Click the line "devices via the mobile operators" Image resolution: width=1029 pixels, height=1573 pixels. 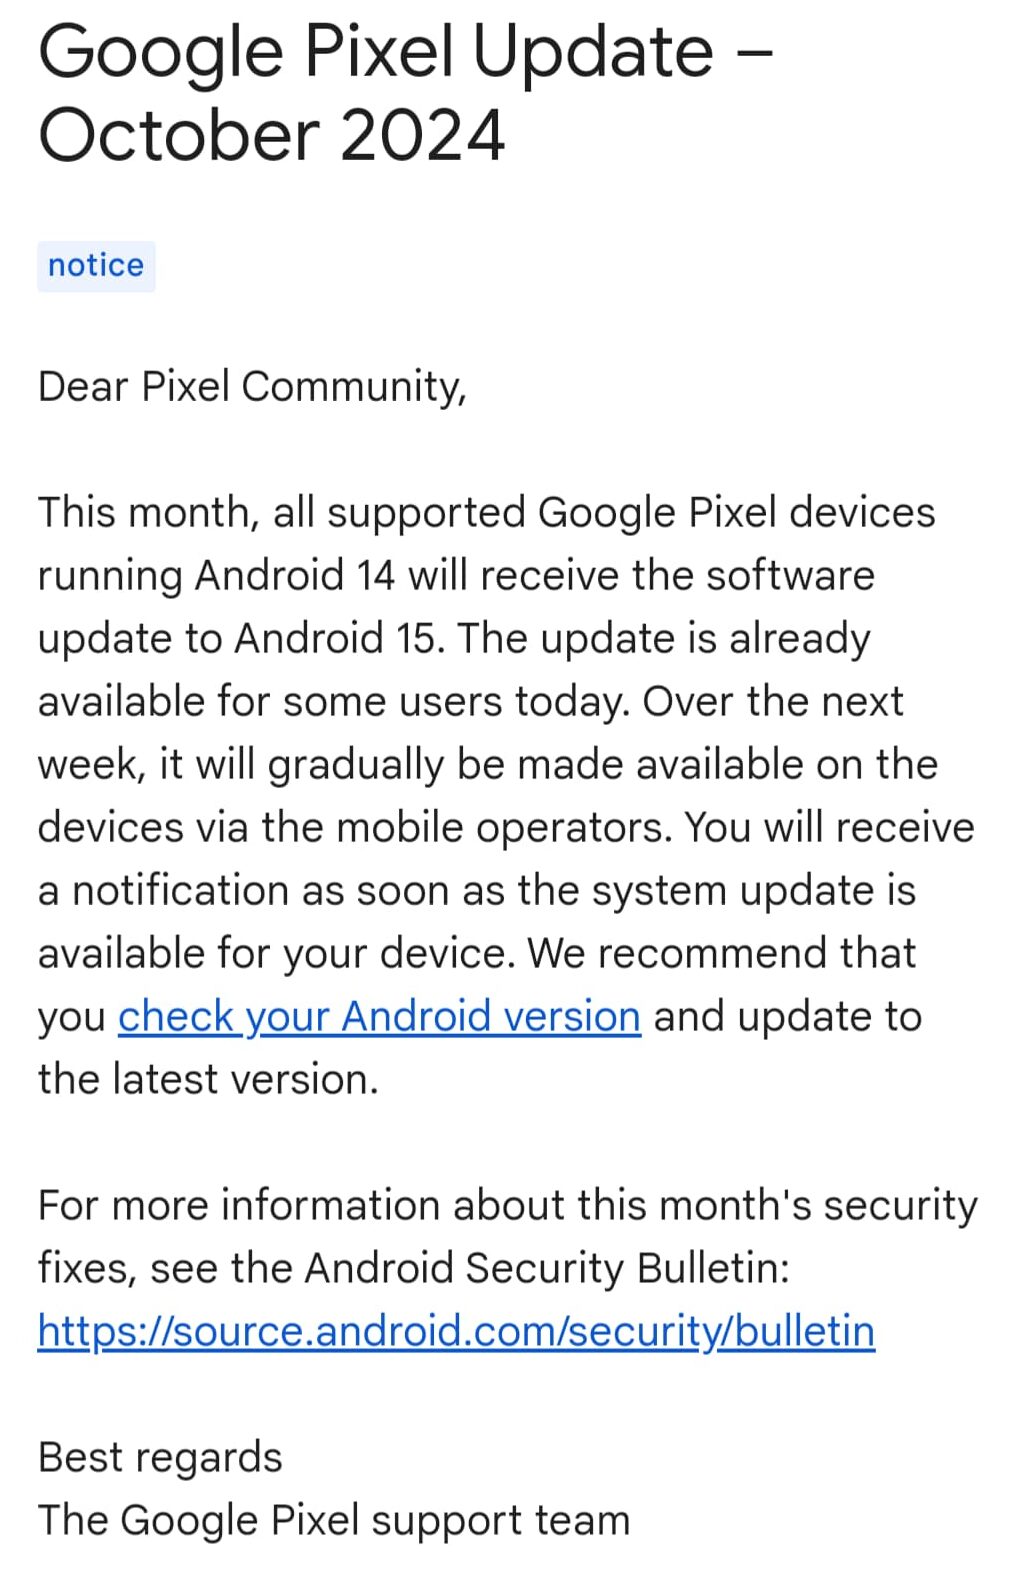point(506,828)
